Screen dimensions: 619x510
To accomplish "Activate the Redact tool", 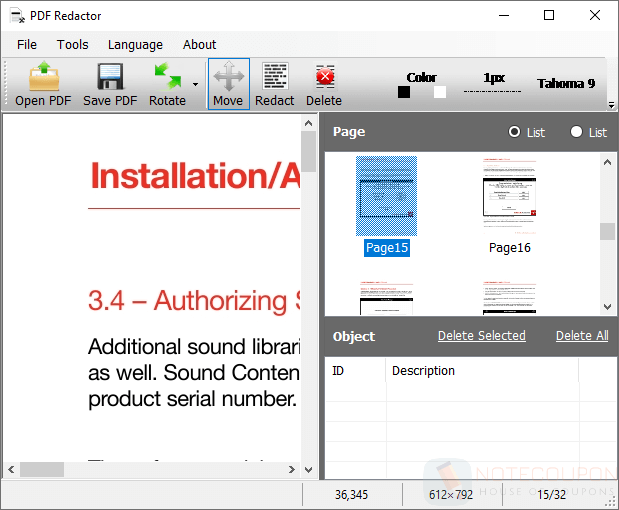I will tap(275, 84).
